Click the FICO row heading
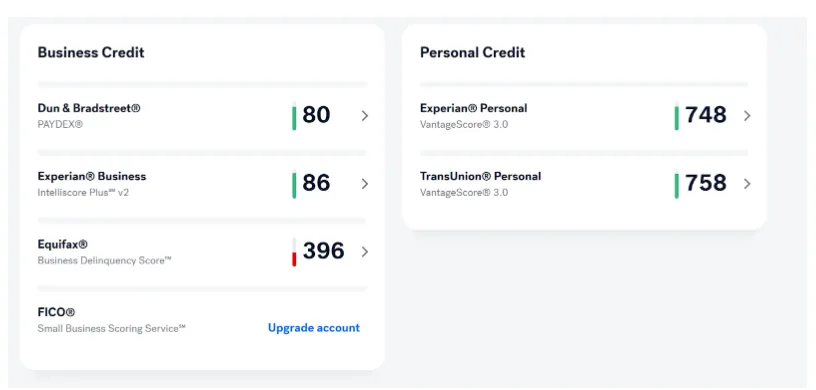 point(56,312)
